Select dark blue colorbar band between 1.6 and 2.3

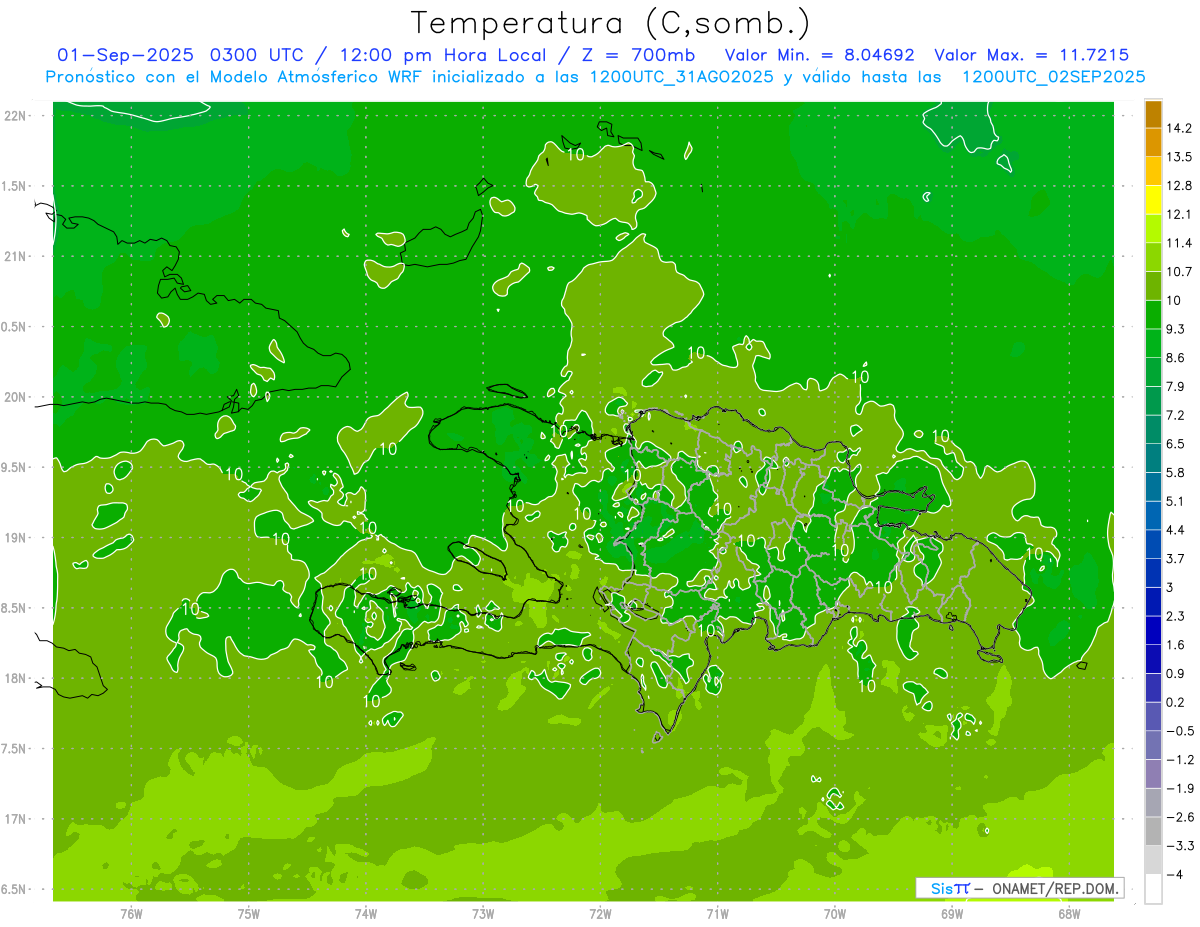[1153, 631]
